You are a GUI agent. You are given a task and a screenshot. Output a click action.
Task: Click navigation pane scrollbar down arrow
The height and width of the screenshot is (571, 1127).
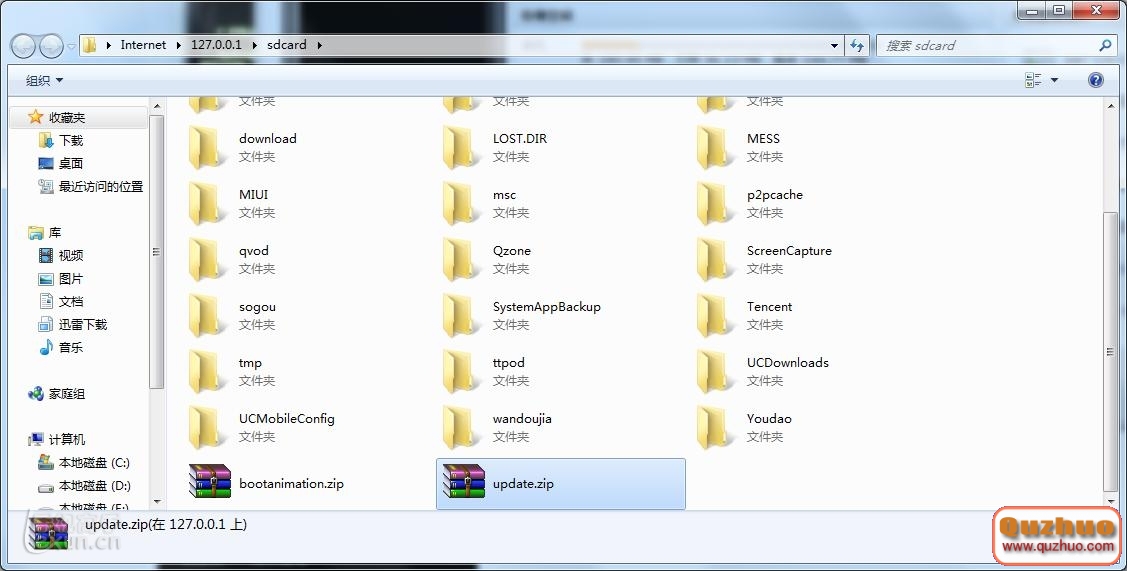(157, 502)
